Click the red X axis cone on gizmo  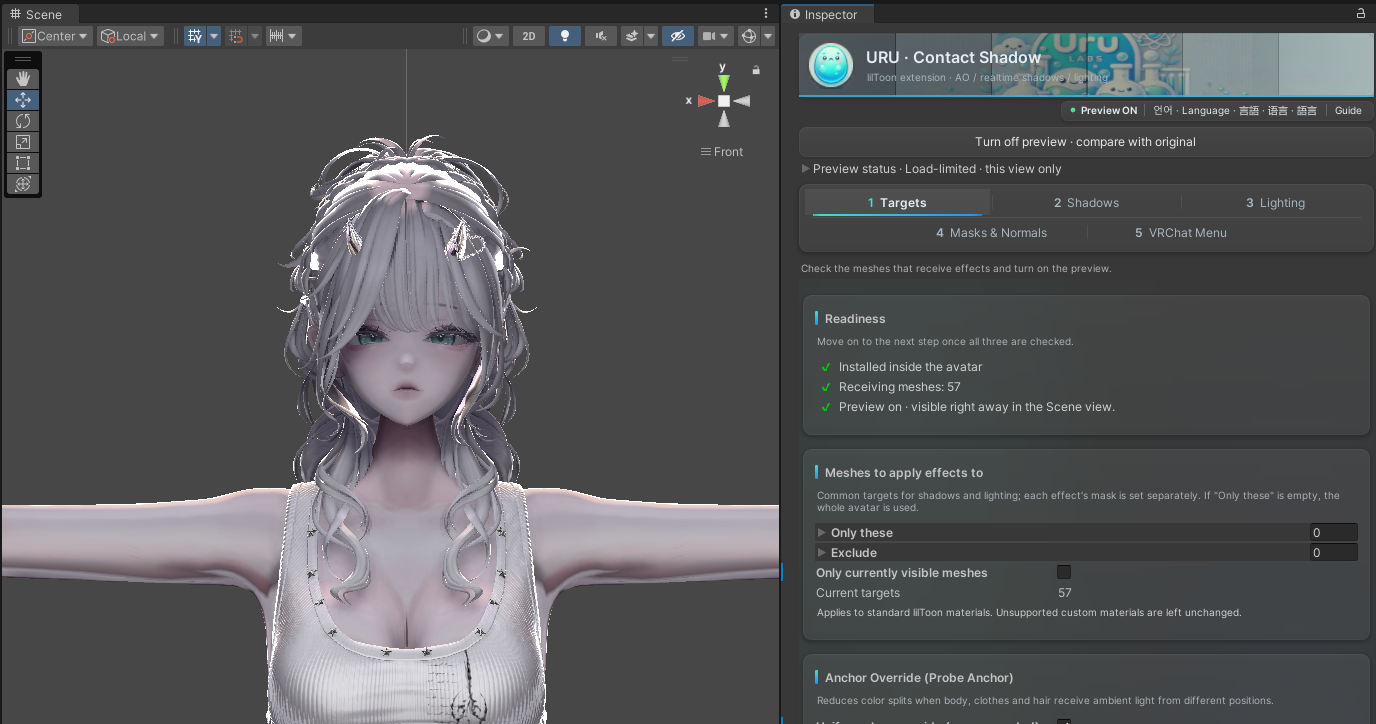(x=706, y=101)
